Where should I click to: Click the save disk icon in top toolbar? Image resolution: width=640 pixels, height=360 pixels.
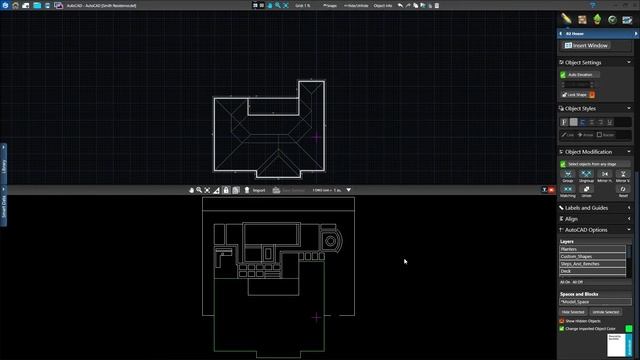(x=47, y=5)
